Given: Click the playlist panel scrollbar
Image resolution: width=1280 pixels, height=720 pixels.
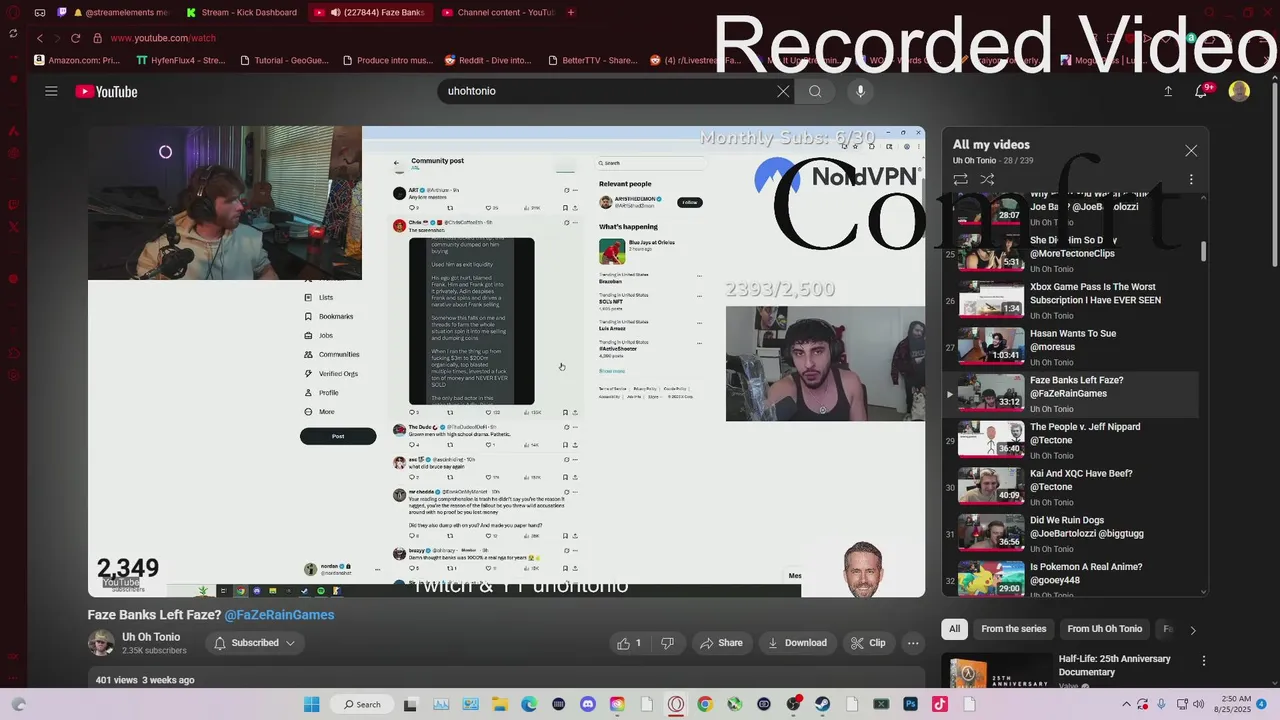Looking at the screenshot, I should [x=1204, y=250].
